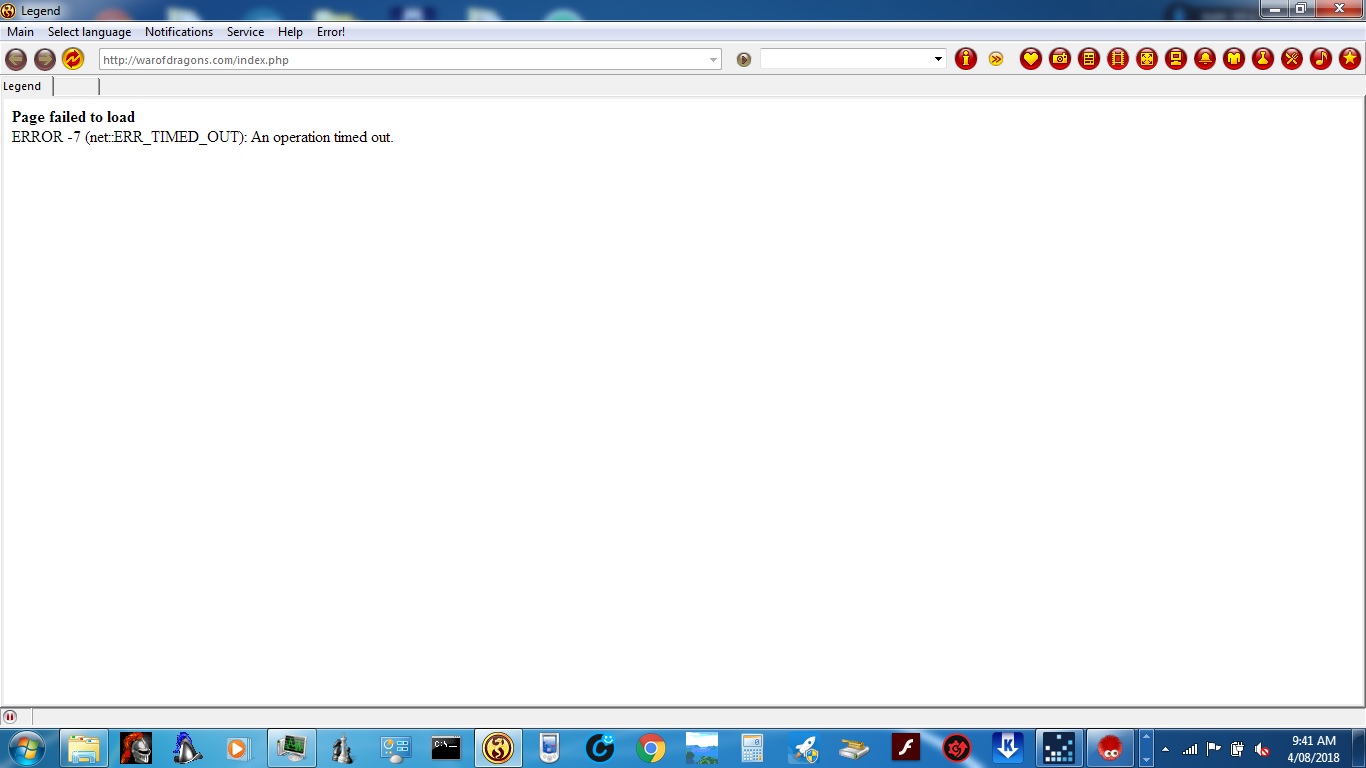Click the red heart toolbar icon
The height and width of the screenshot is (768, 1366).
[x=1031, y=59]
